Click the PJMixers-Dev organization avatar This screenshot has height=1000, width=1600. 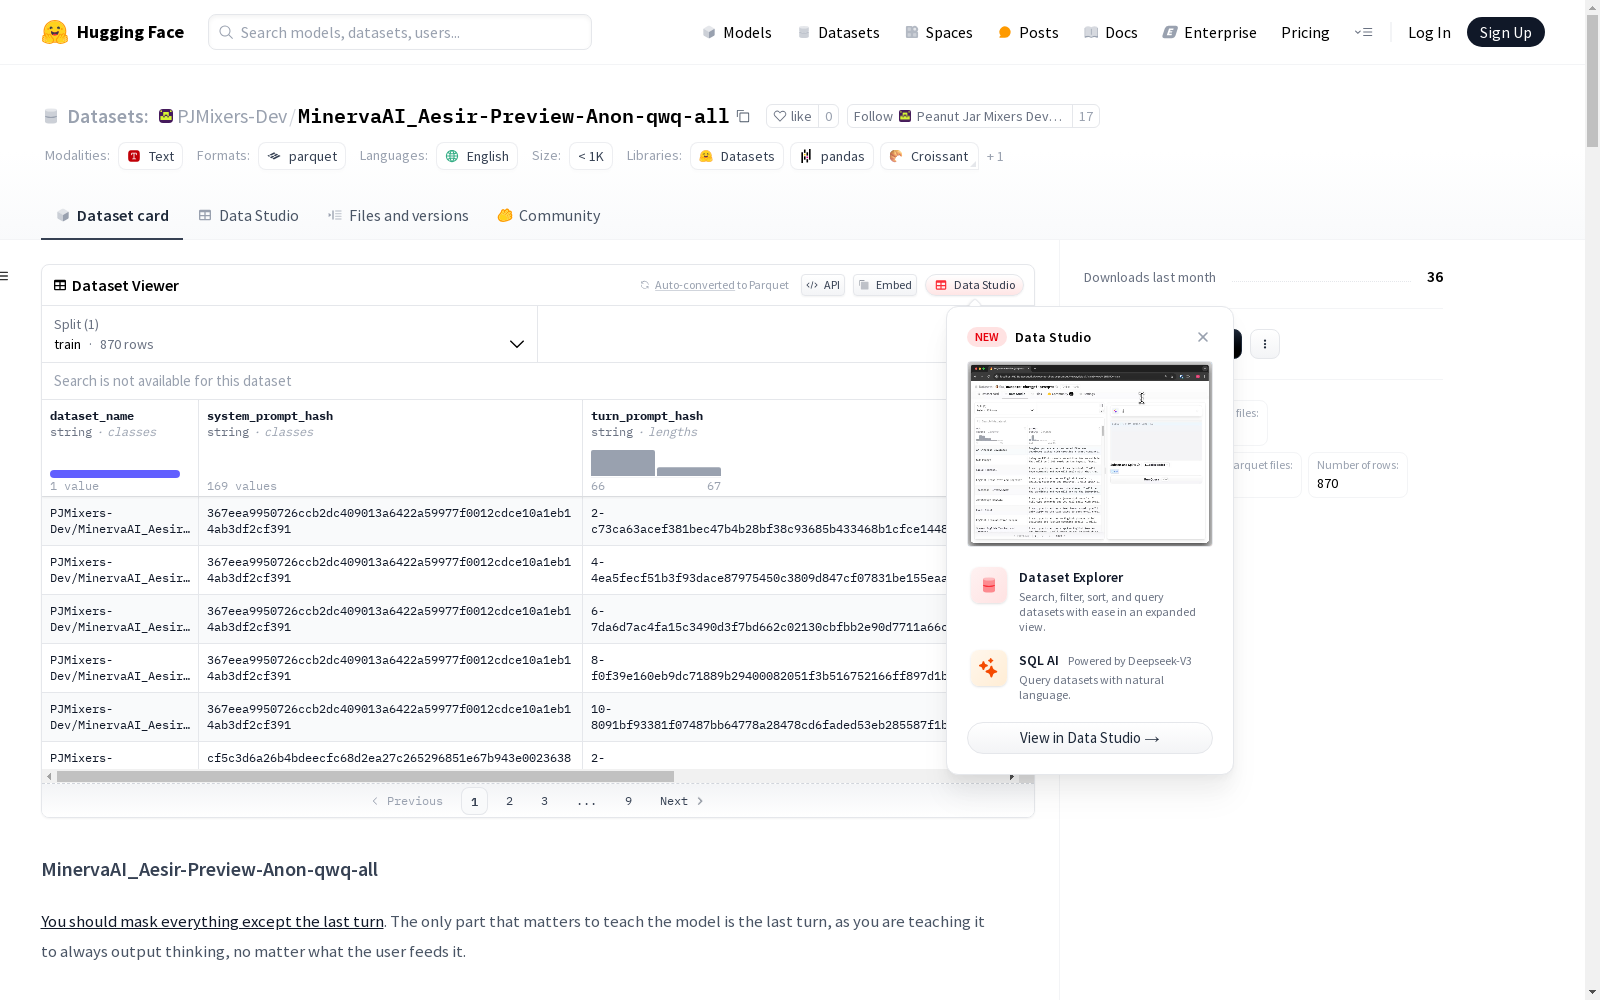coord(166,116)
